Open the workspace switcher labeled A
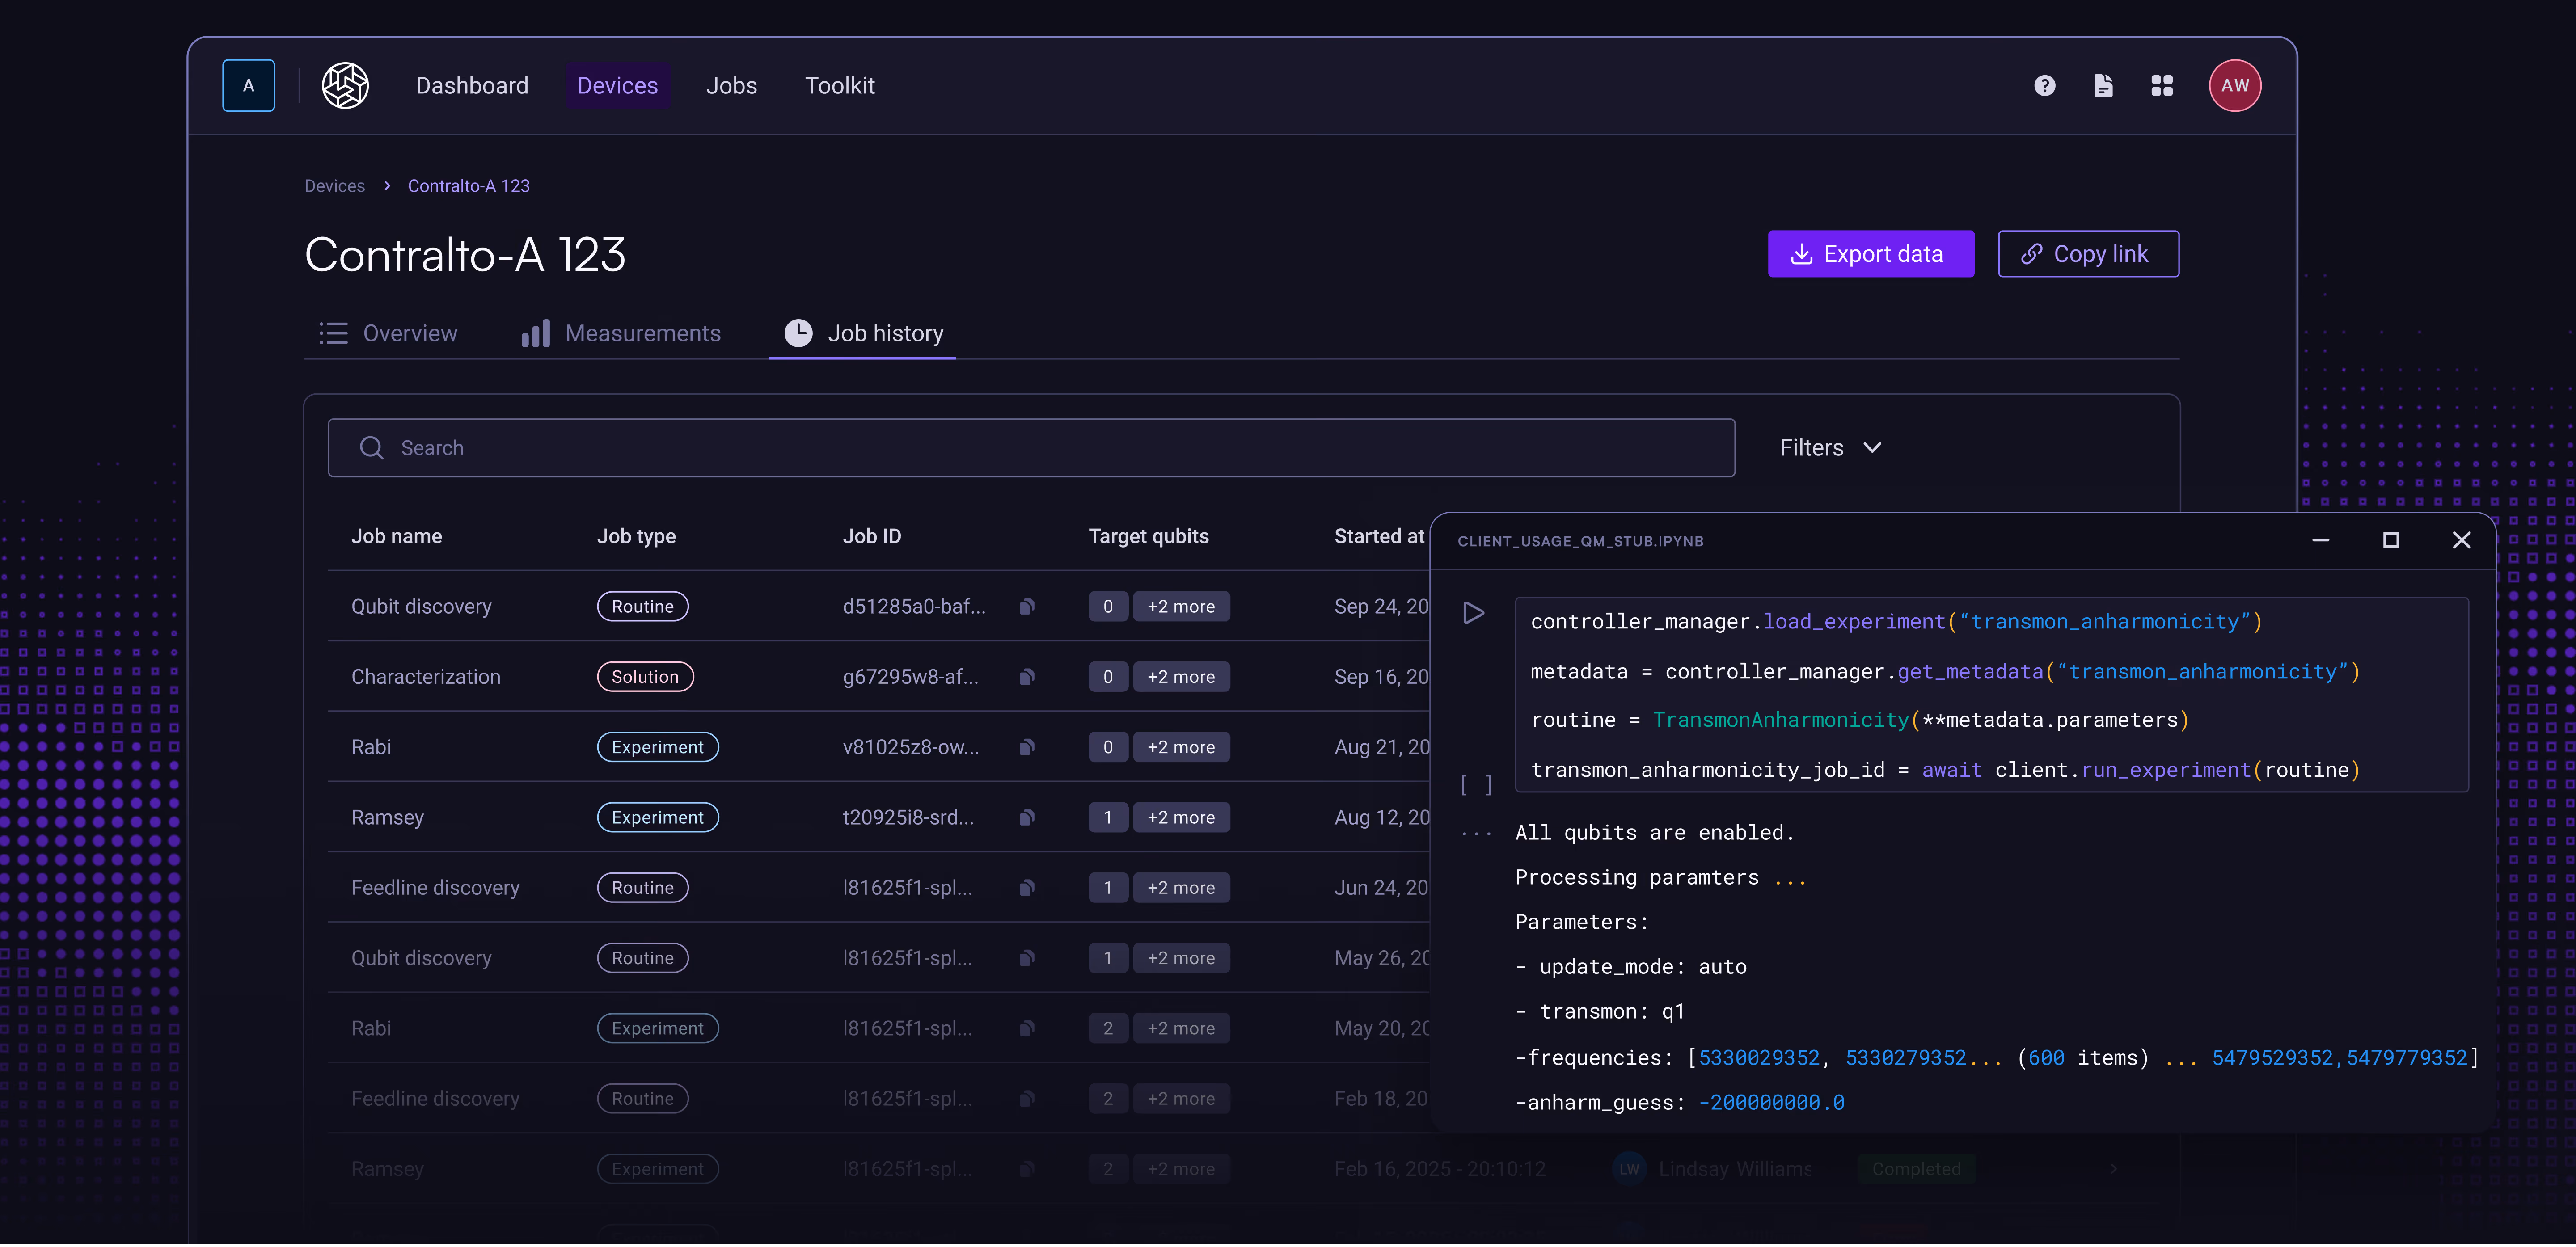This screenshot has height=1247, width=2576. 248,86
